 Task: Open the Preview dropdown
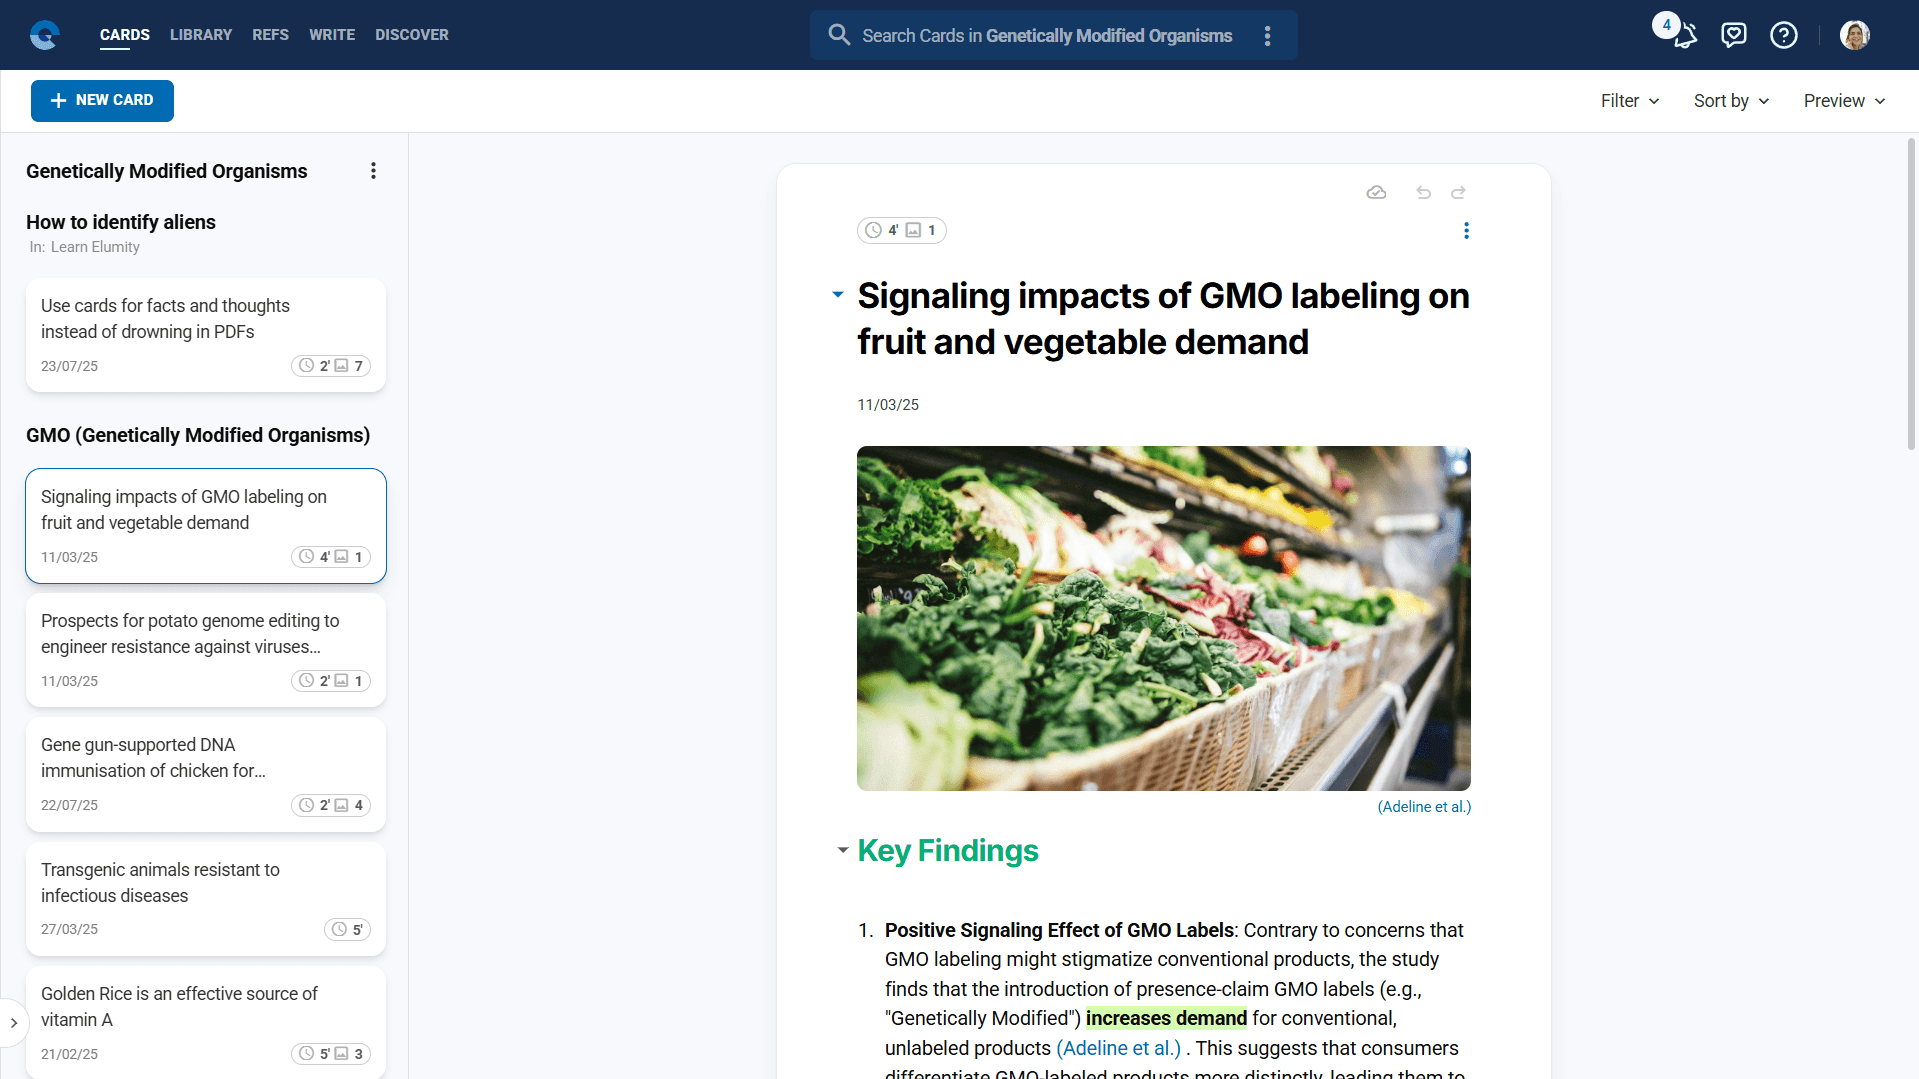click(1844, 101)
